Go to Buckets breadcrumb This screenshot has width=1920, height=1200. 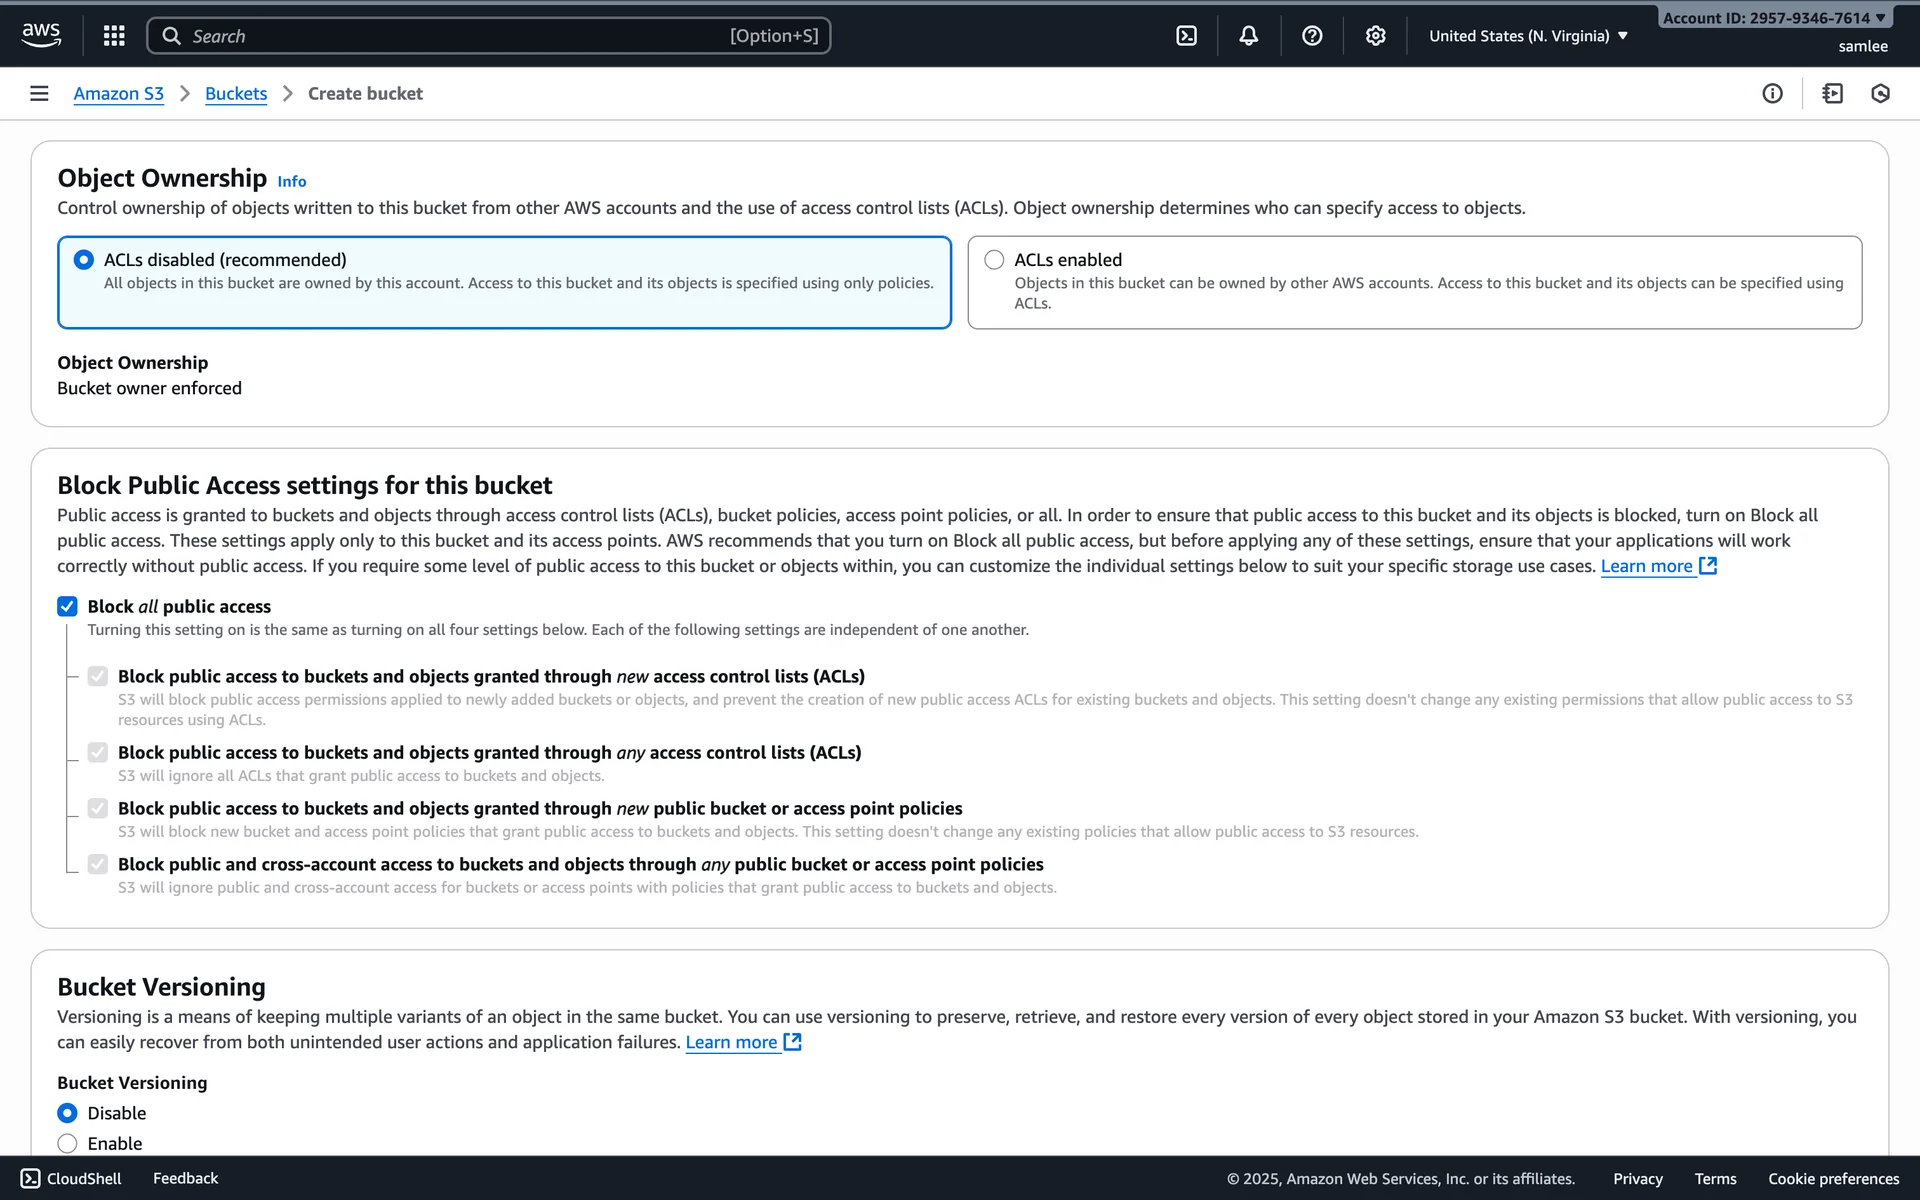(236, 93)
